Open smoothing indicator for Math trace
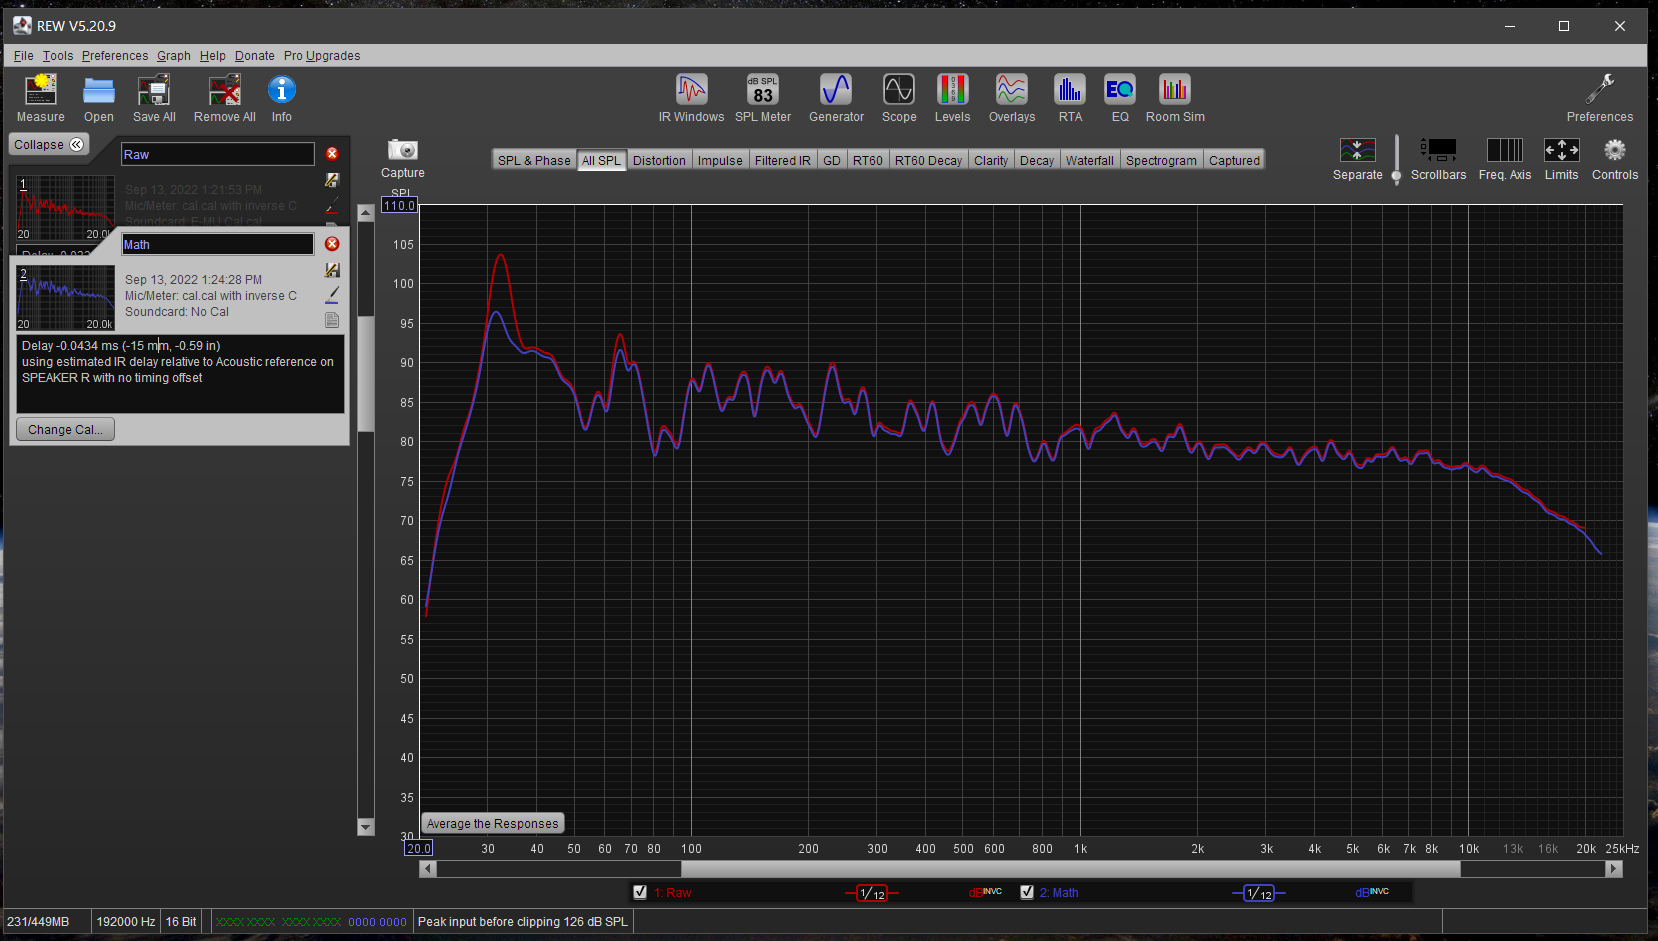The image size is (1658, 941). (1259, 893)
